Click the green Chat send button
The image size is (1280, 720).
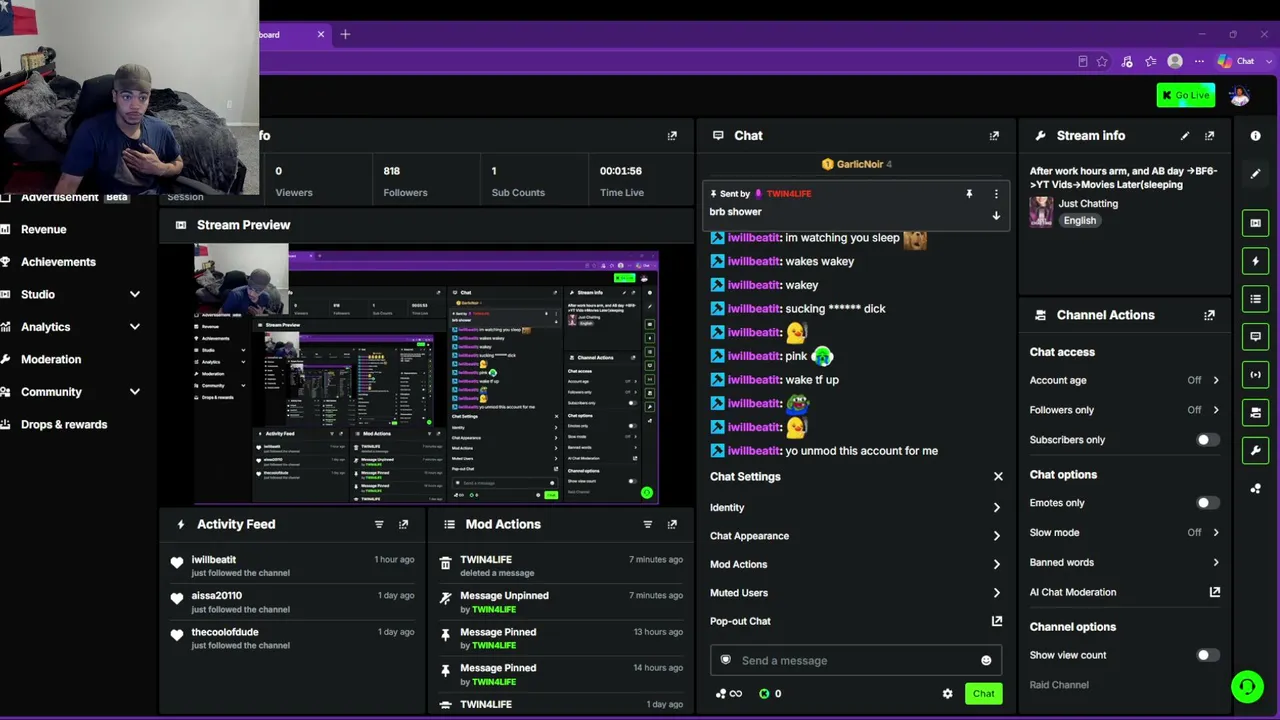click(983, 694)
